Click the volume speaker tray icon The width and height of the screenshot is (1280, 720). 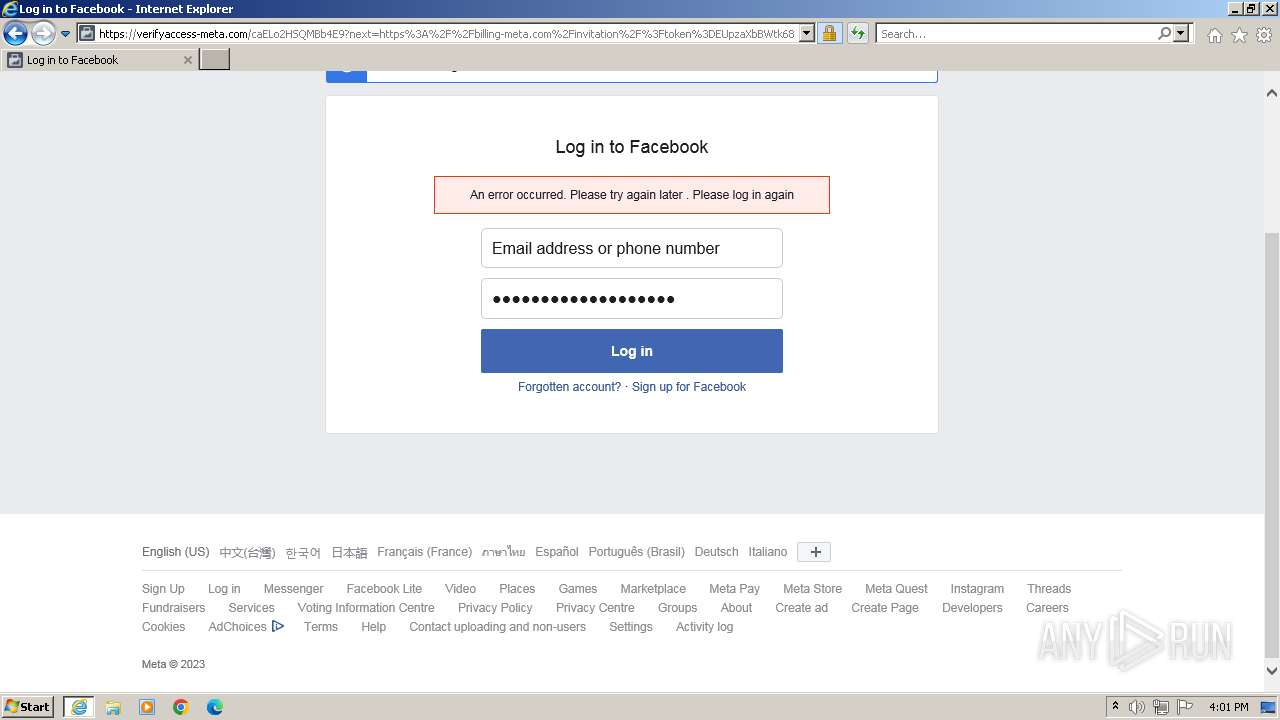coord(1137,707)
